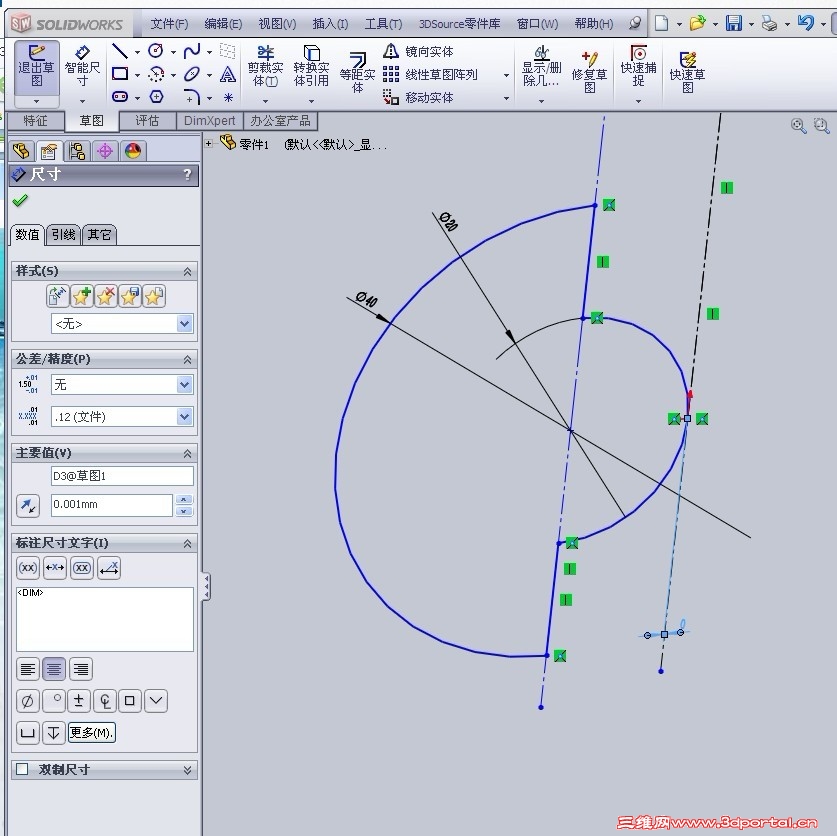Click Linear Sketch Pattern (线性草图阵列)

430,74
